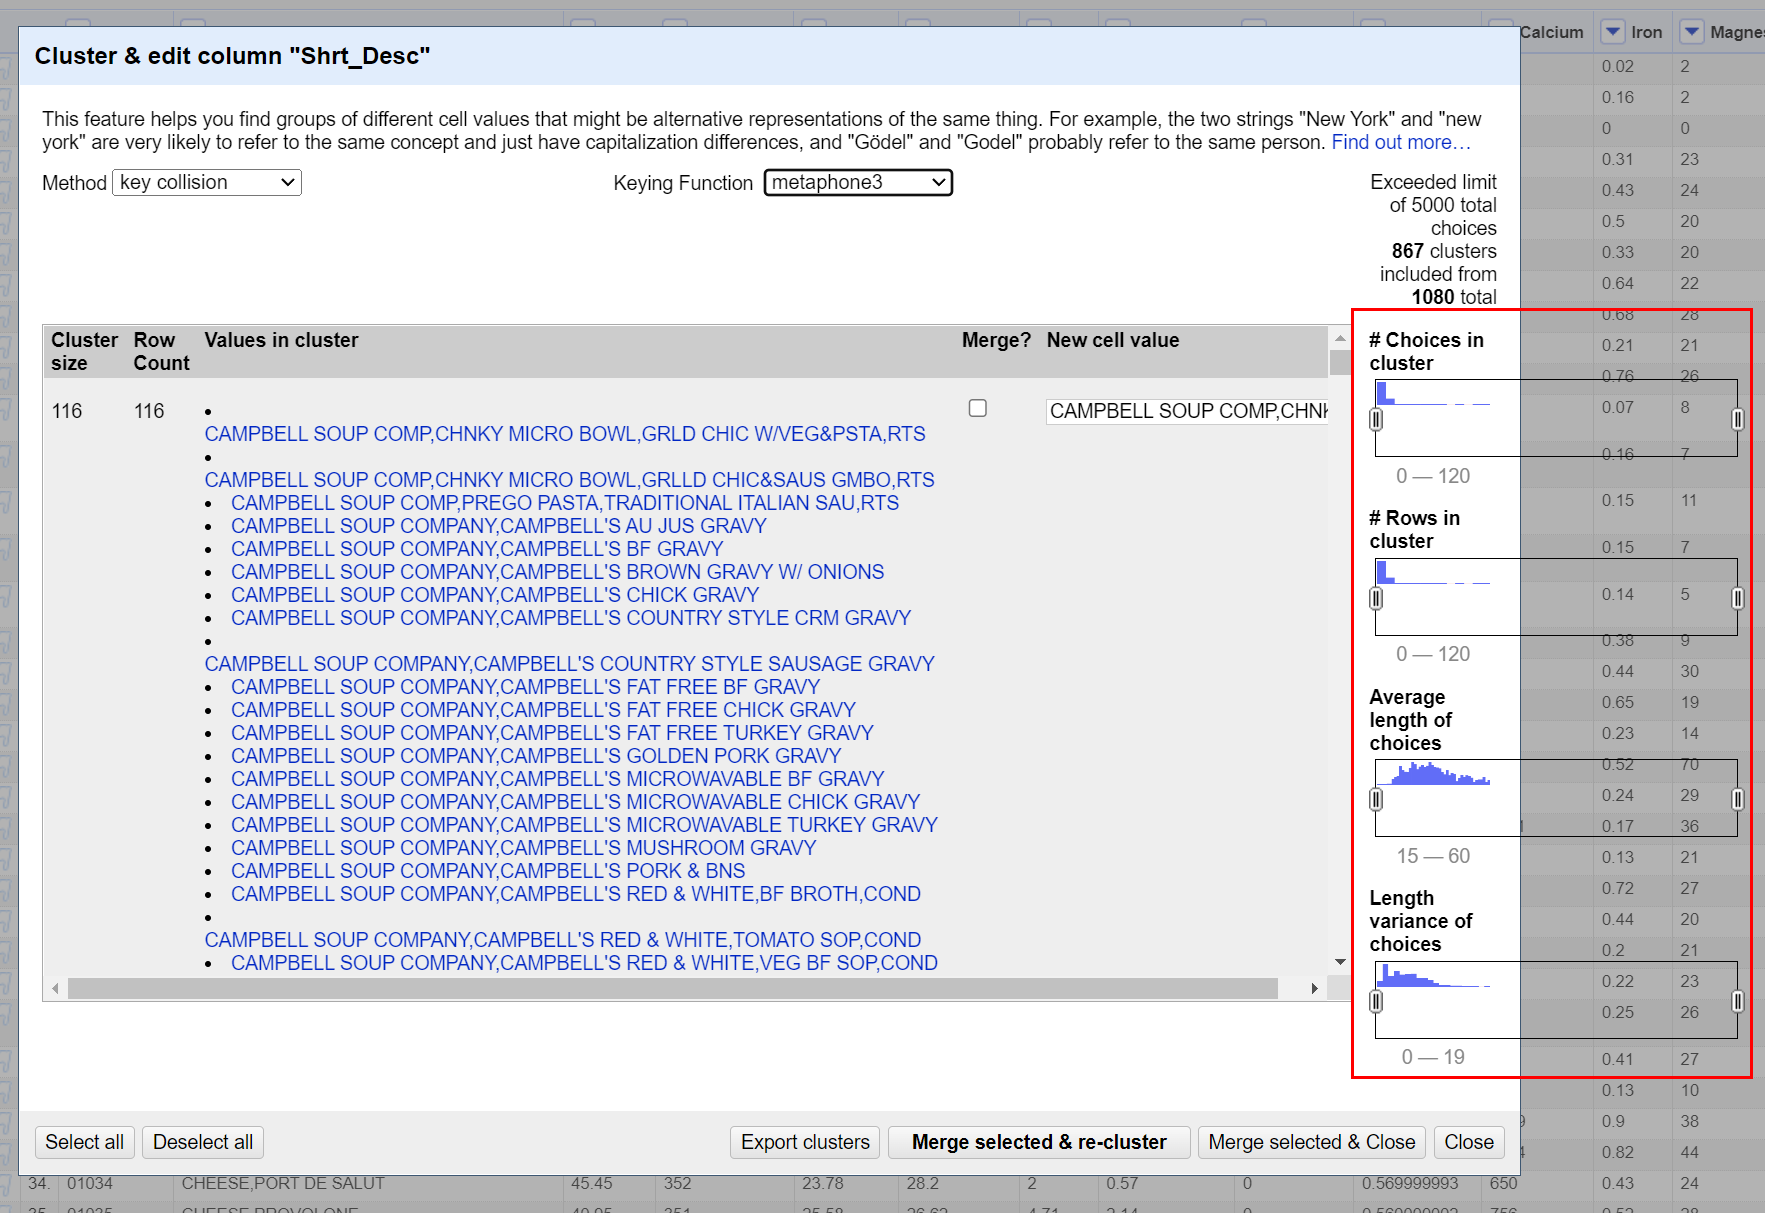
Task: Select "CAMPBELL'S COUNTRY STYLE SAUSAGE GRAVY" value
Action: pos(570,664)
